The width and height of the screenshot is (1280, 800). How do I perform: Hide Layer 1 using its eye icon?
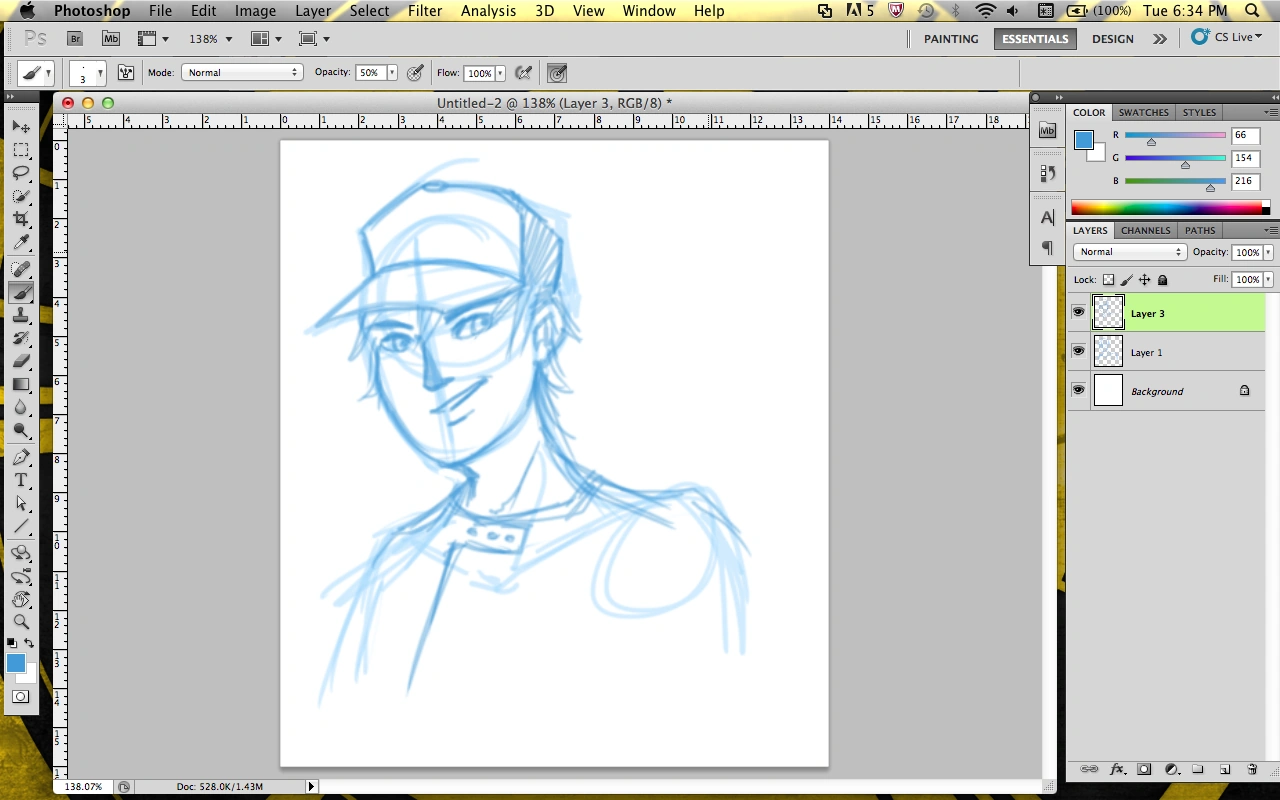[x=1078, y=352]
